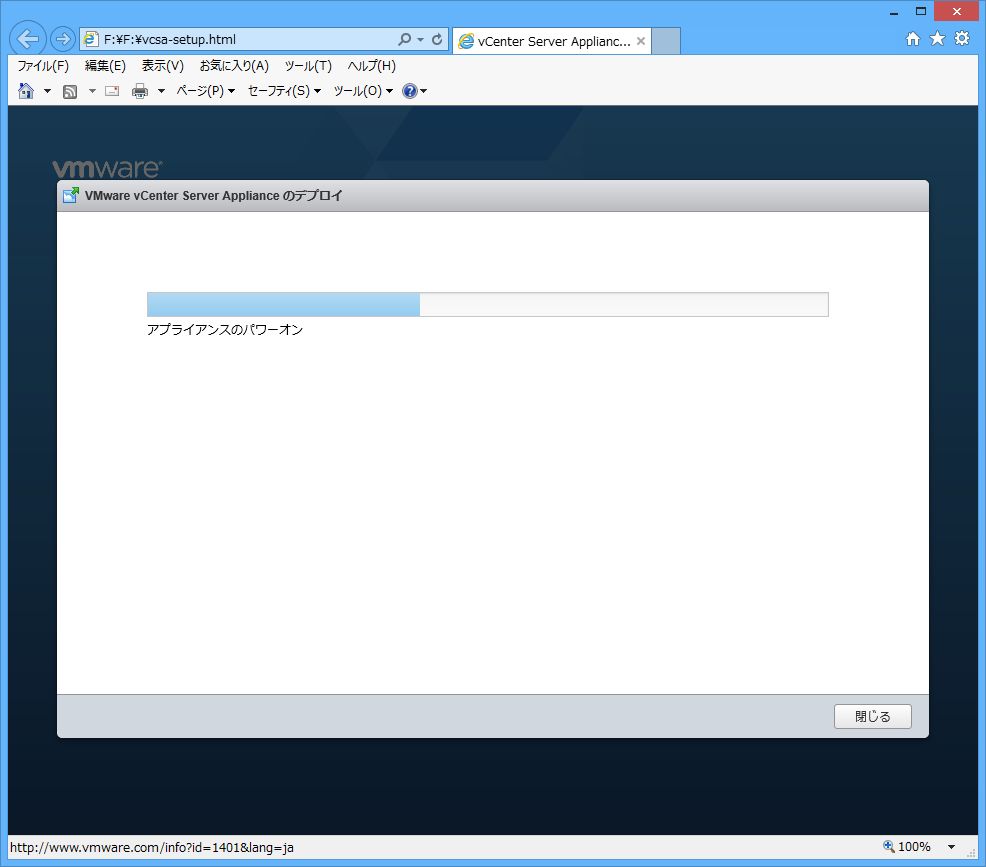Open the 編集(E) menu
This screenshot has height=867, width=986.
coord(105,65)
